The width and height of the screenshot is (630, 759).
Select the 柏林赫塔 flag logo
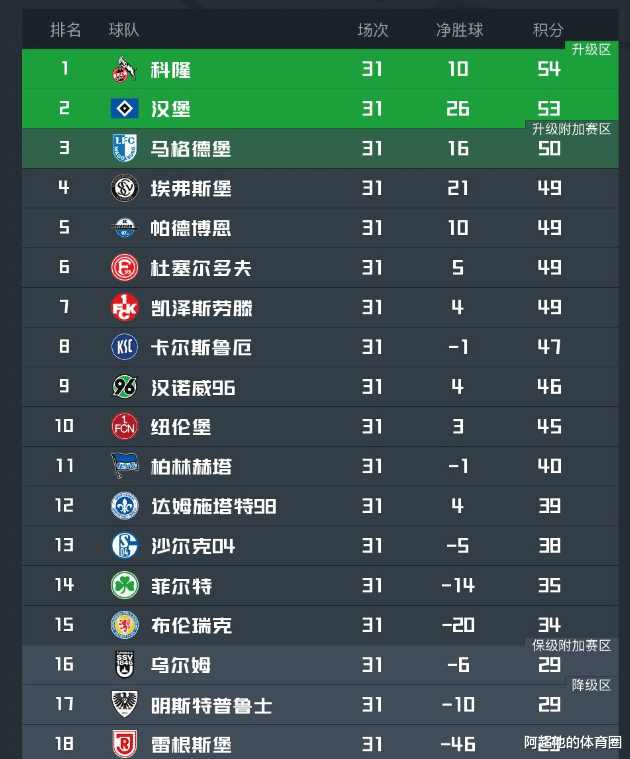[x=124, y=466]
